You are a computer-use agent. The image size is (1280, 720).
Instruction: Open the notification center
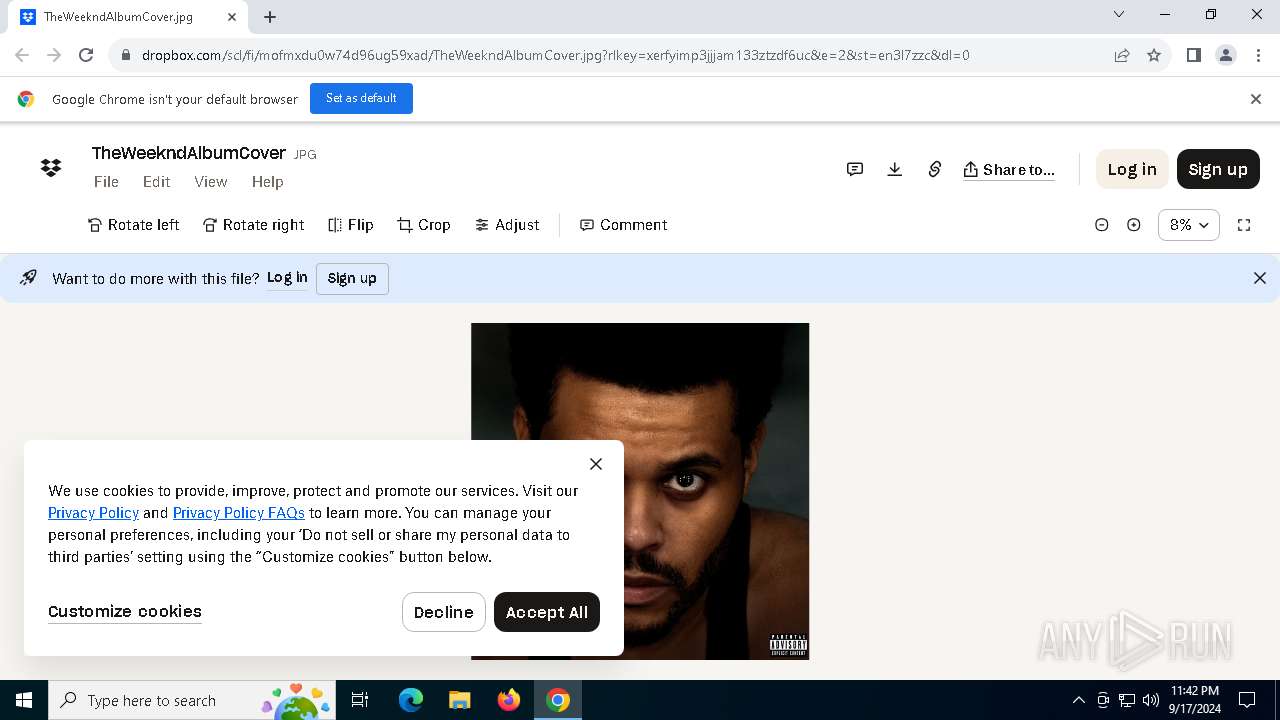(1247, 700)
